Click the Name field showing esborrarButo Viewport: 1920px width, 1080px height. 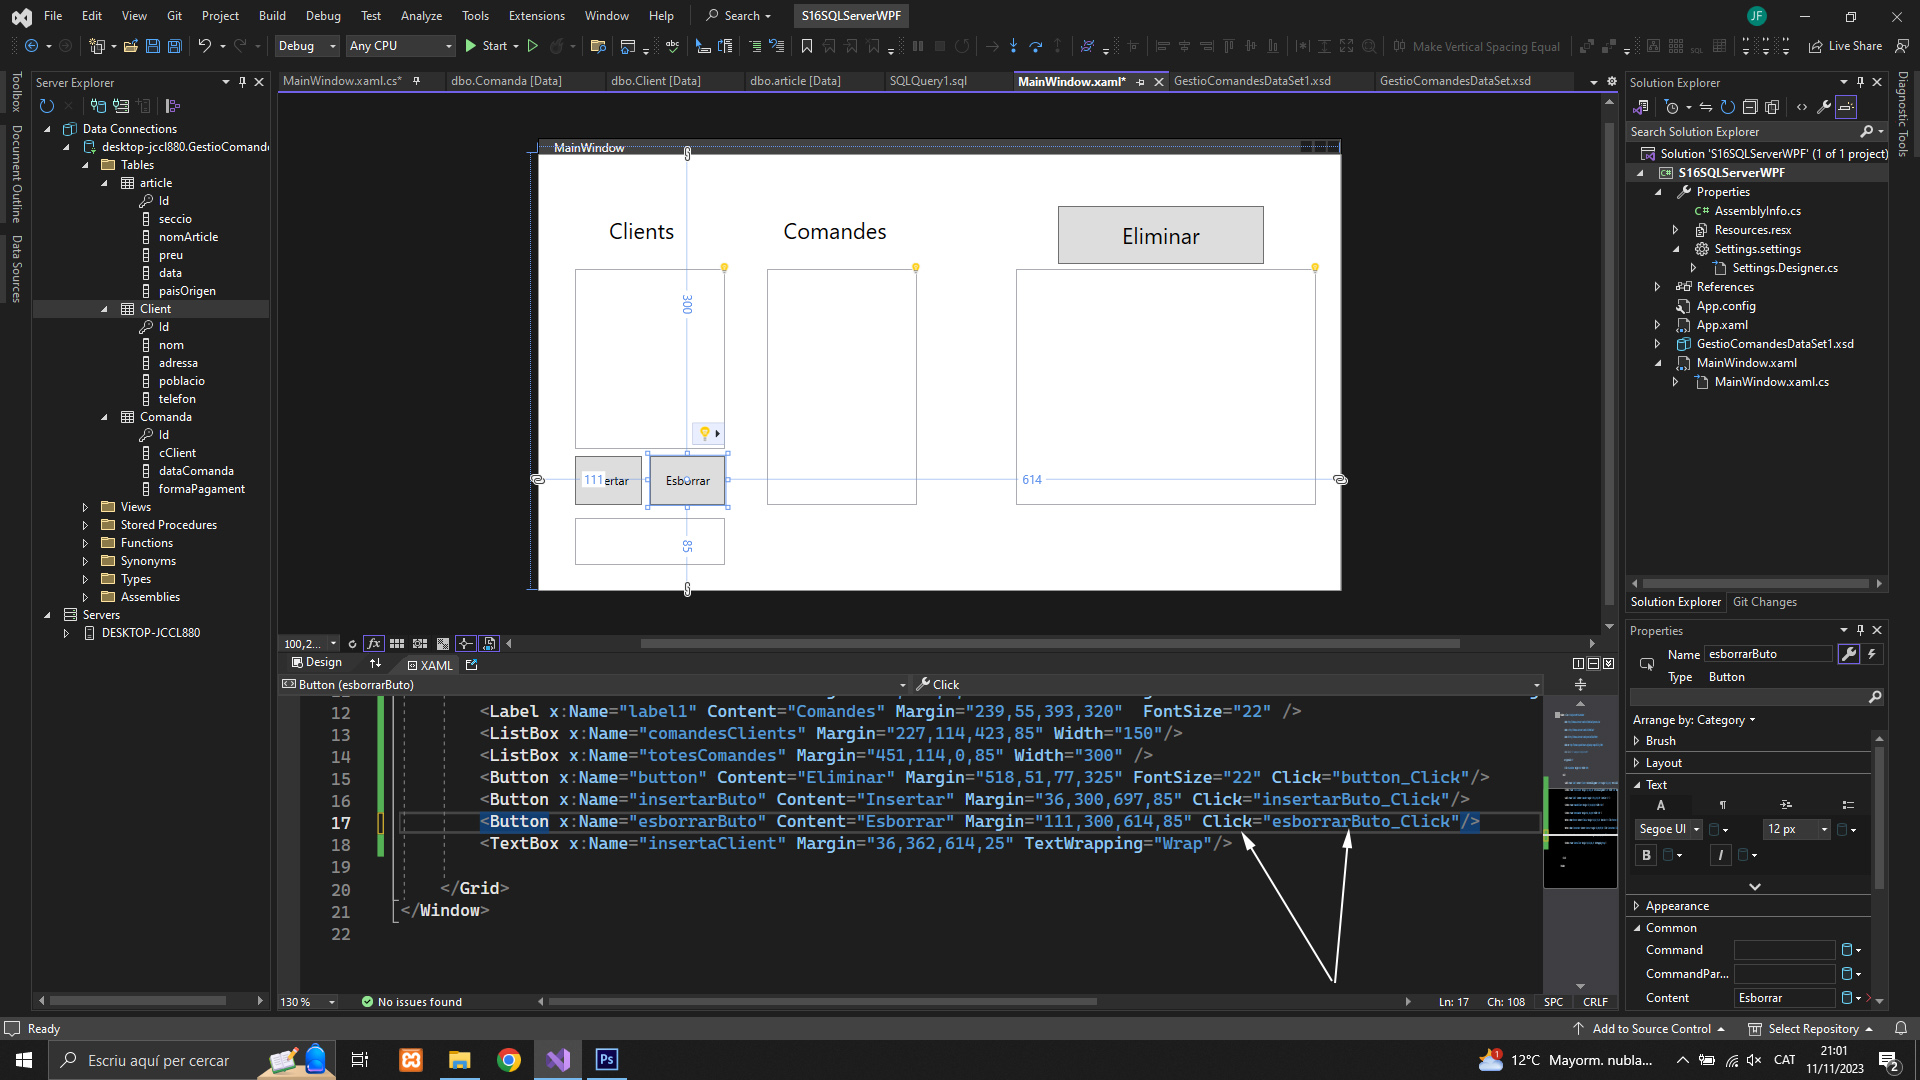click(1767, 654)
